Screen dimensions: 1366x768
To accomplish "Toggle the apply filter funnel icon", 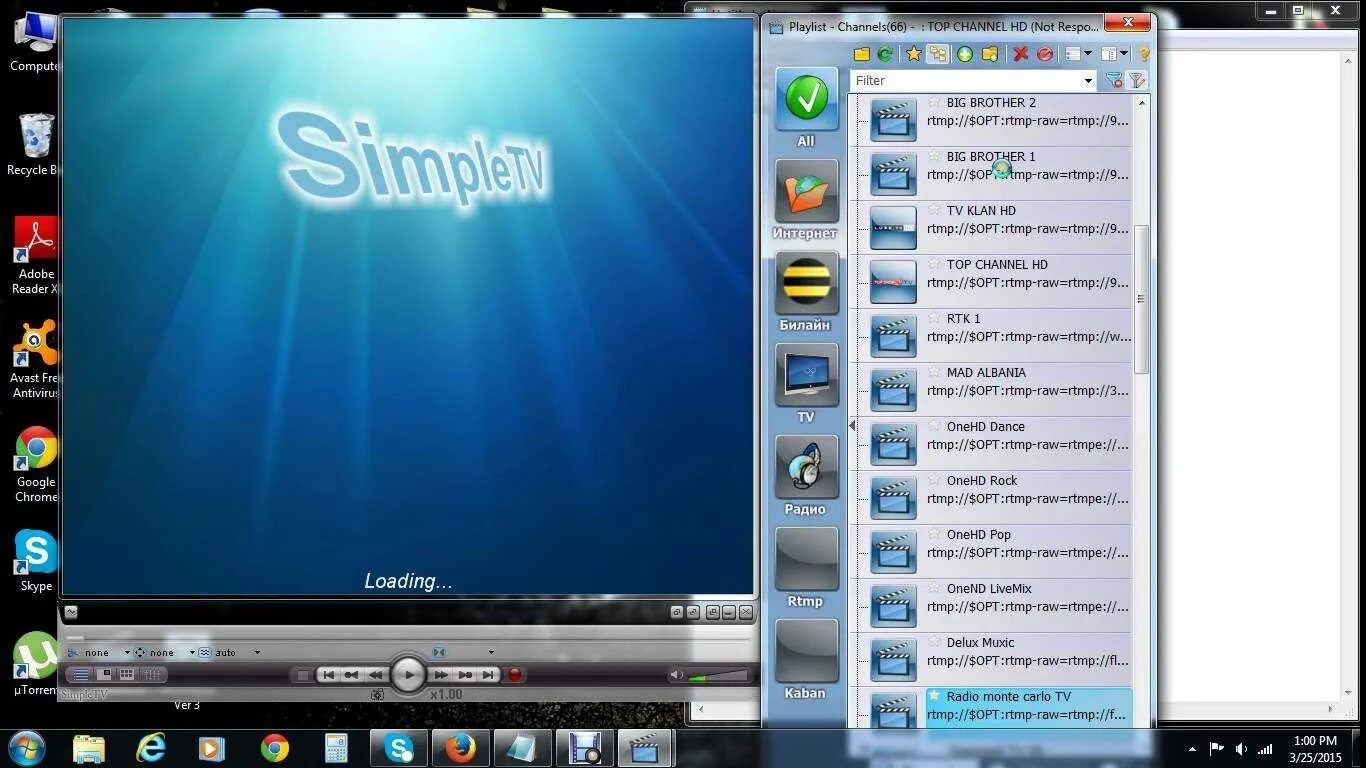I will tap(1137, 80).
